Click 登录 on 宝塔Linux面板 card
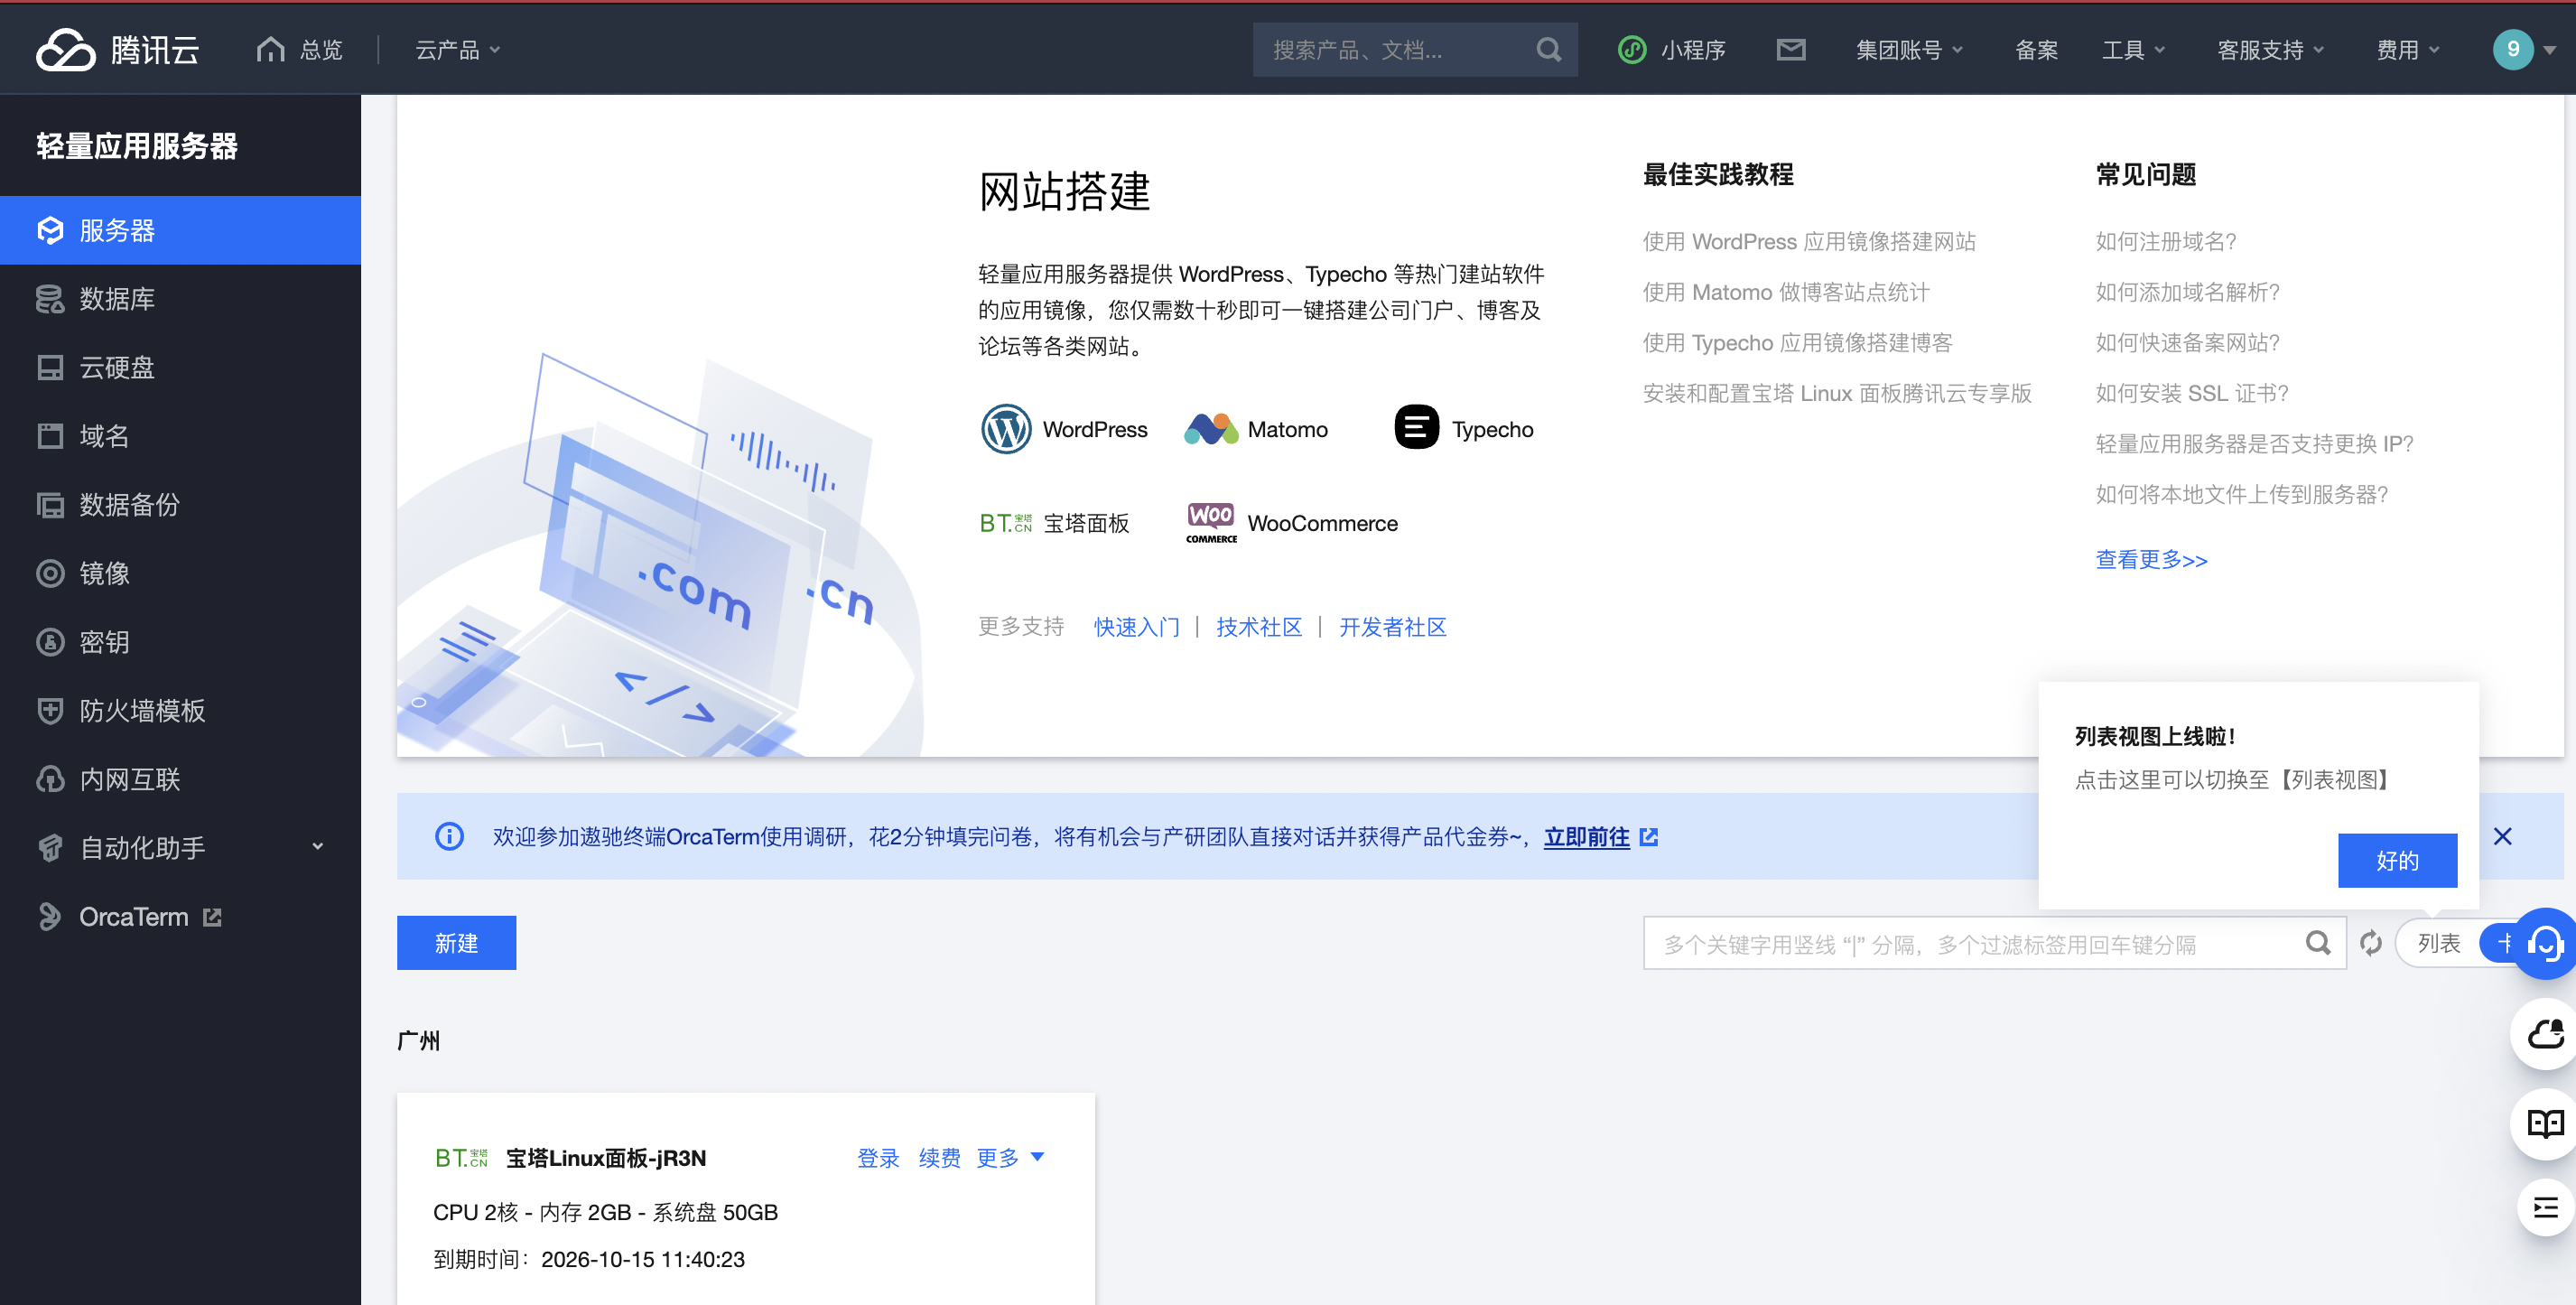The width and height of the screenshot is (2576, 1305). [878, 1158]
